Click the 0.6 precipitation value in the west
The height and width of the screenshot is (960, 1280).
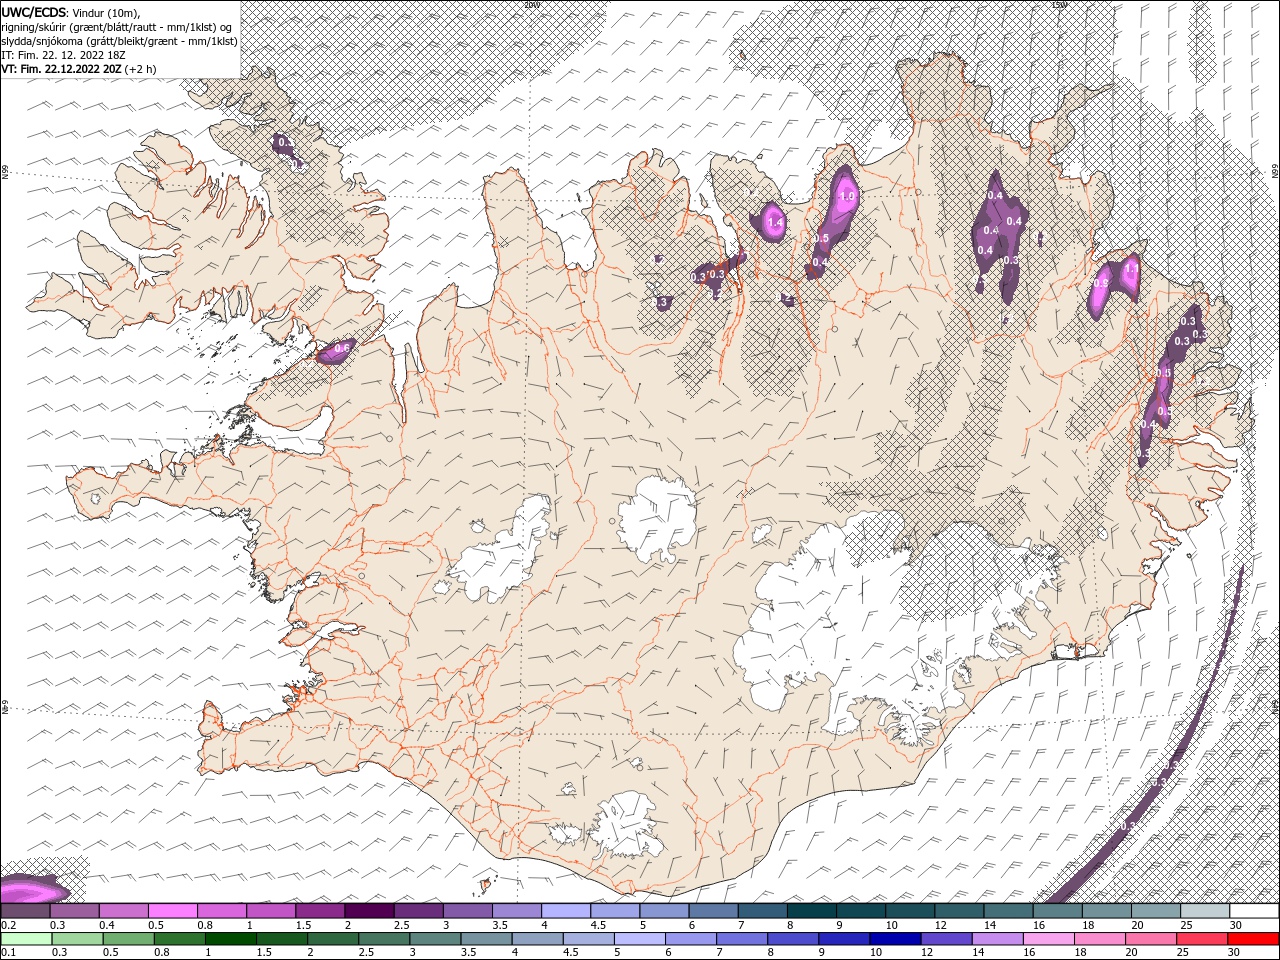pyautogui.click(x=341, y=348)
